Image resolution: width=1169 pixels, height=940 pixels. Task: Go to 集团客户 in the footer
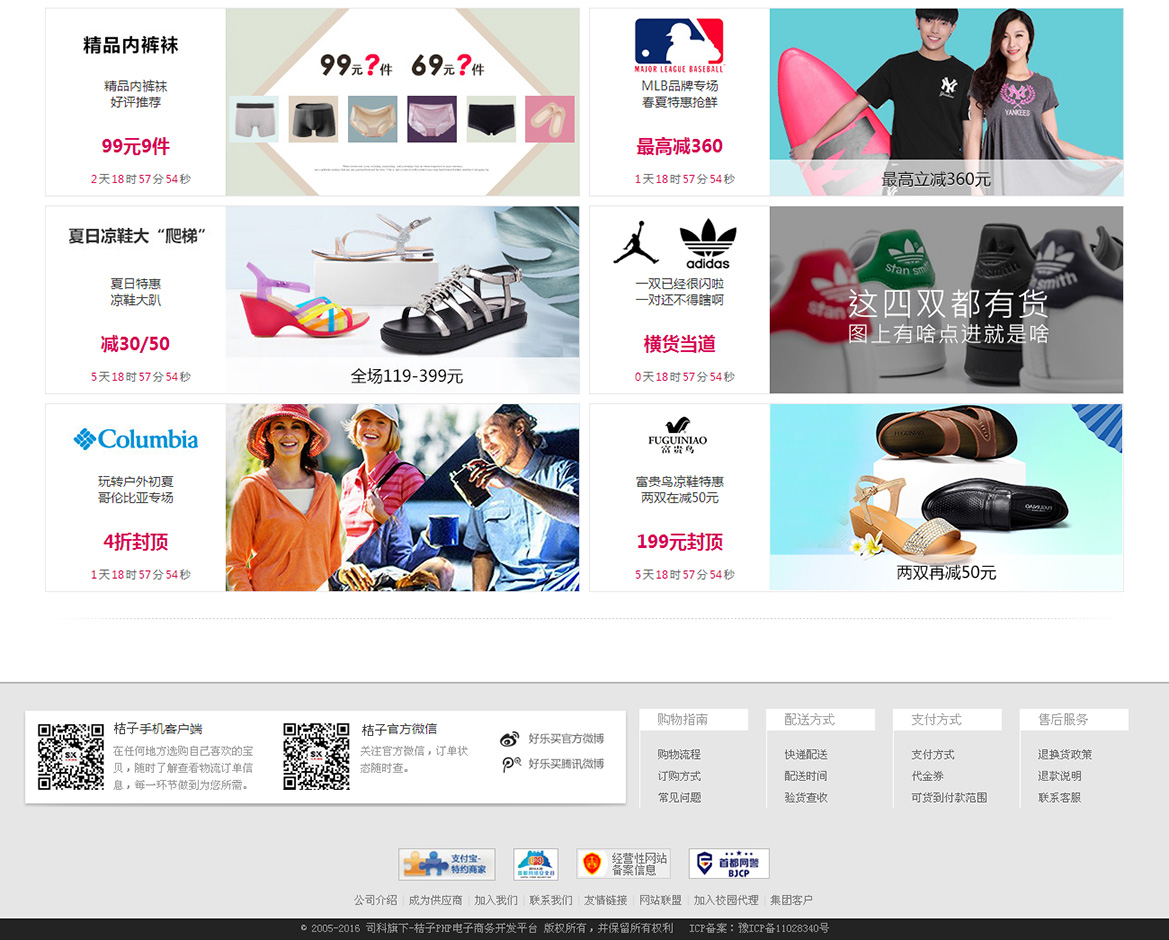pyautogui.click(x=792, y=900)
